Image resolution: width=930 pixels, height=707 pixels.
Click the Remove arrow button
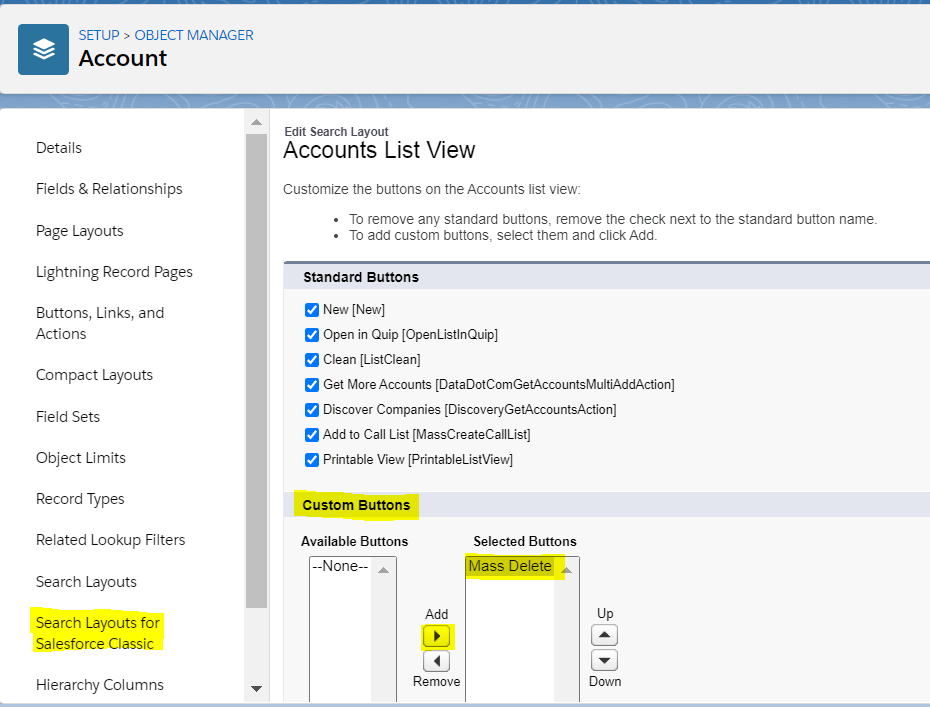click(x=437, y=661)
